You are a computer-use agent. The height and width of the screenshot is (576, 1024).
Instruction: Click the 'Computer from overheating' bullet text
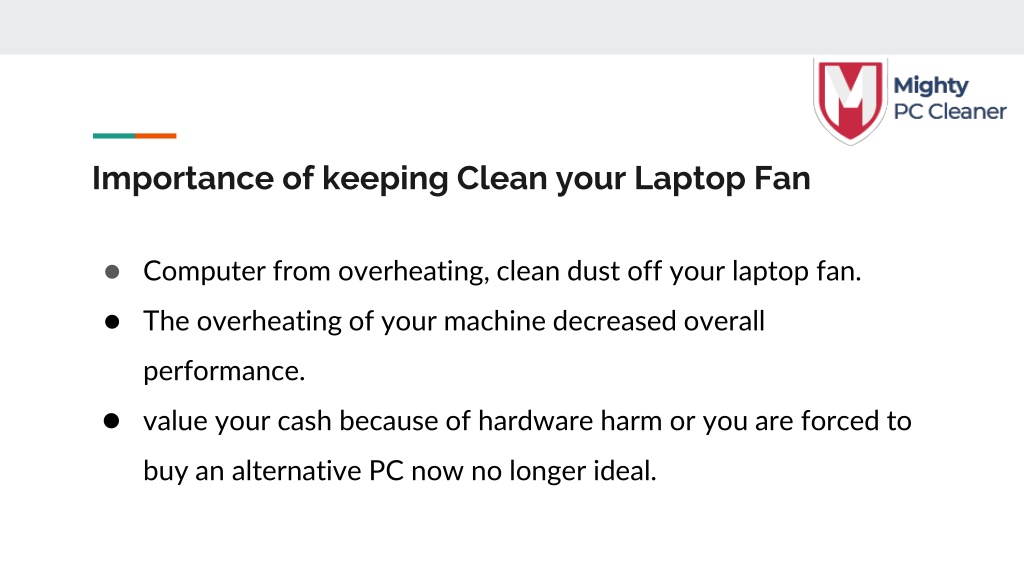[316, 271]
